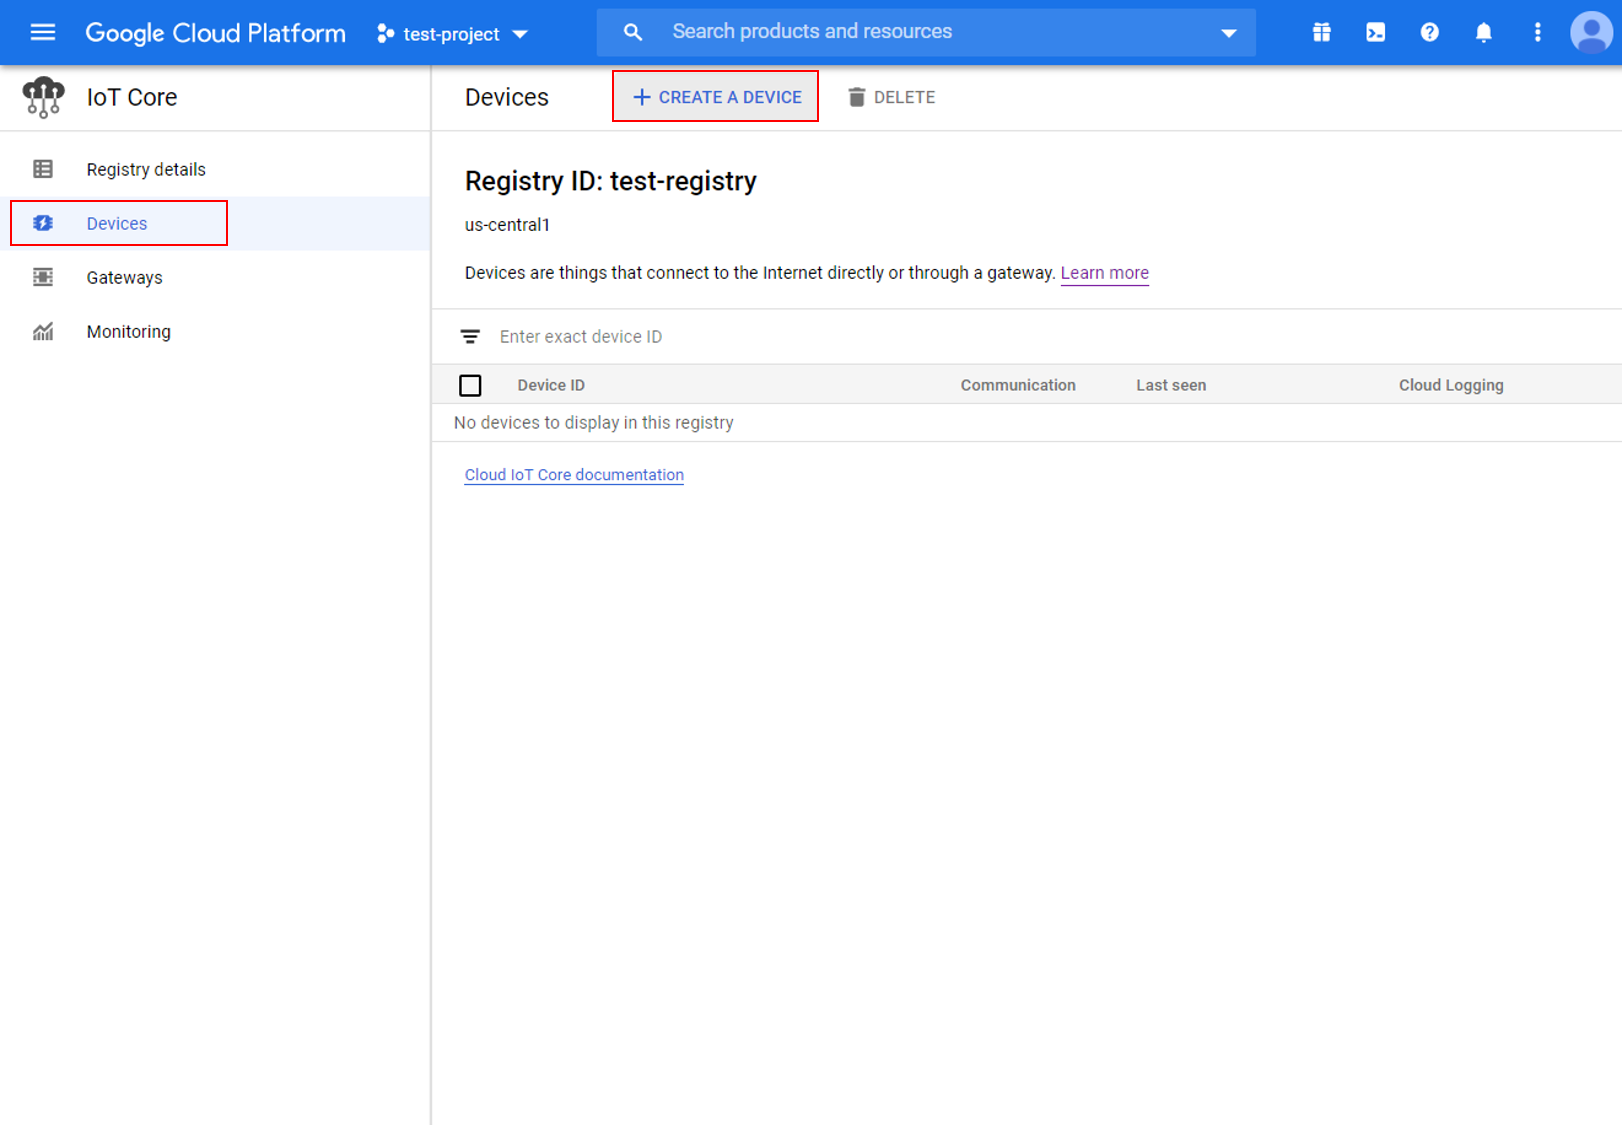Select Devices in the sidebar
The width and height of the screenshot is (1622, 1125).
pos(119,223)
